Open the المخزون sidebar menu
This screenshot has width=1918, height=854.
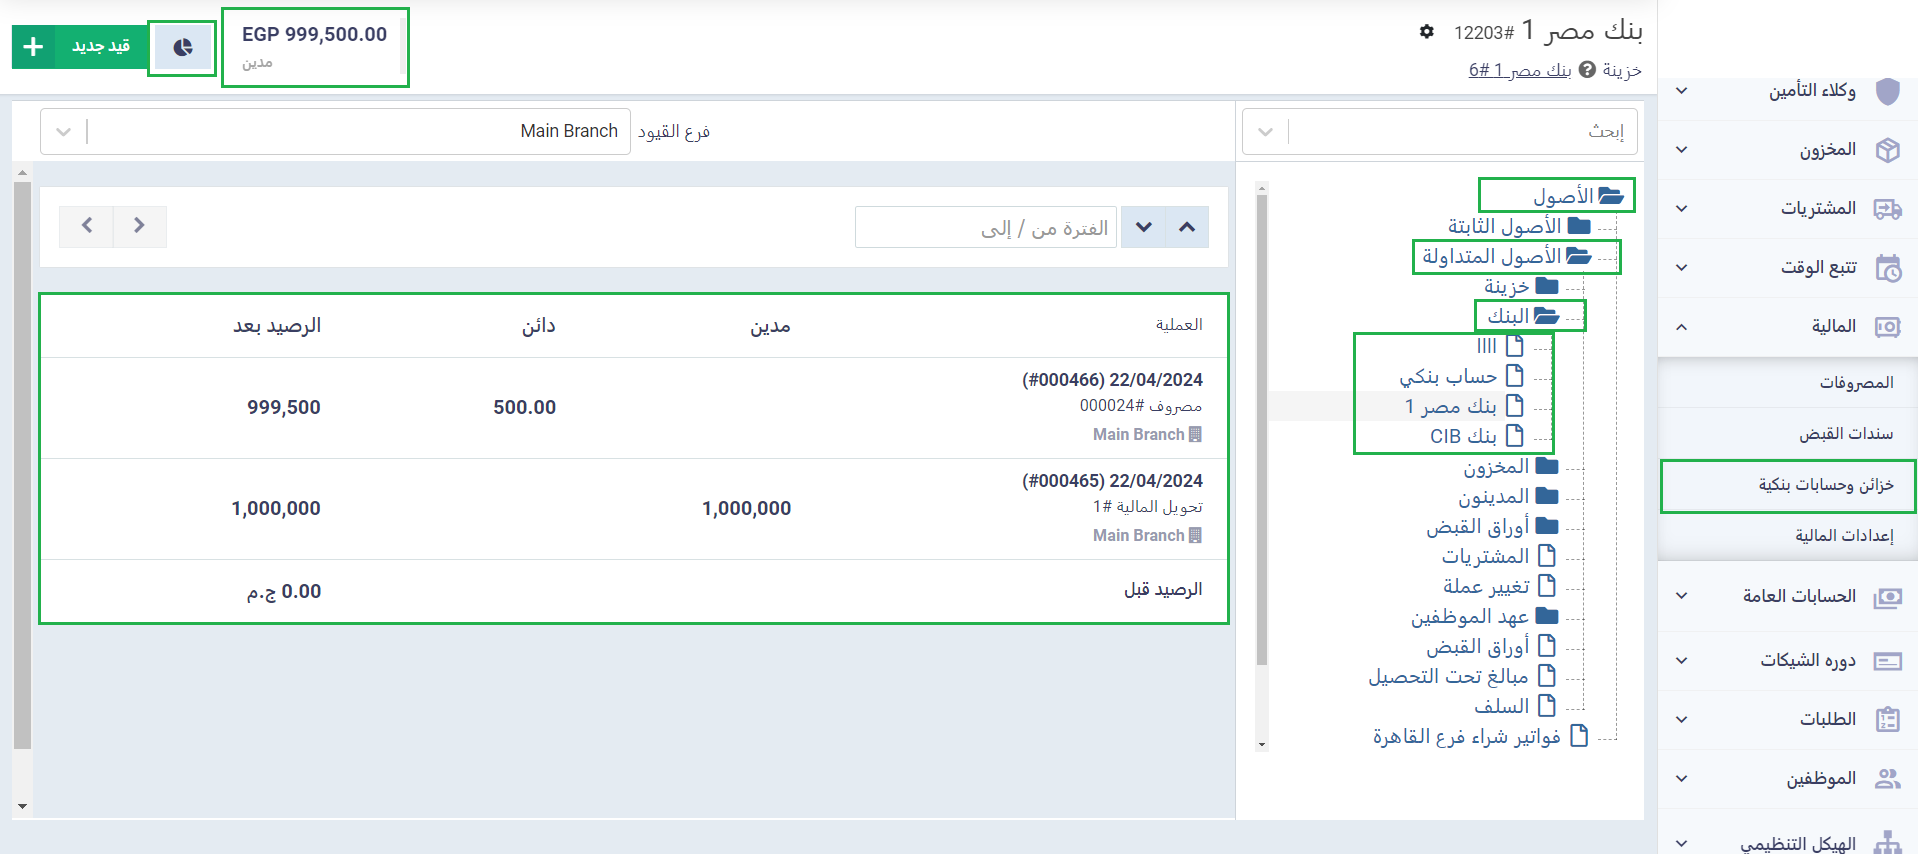[1787, 150]
